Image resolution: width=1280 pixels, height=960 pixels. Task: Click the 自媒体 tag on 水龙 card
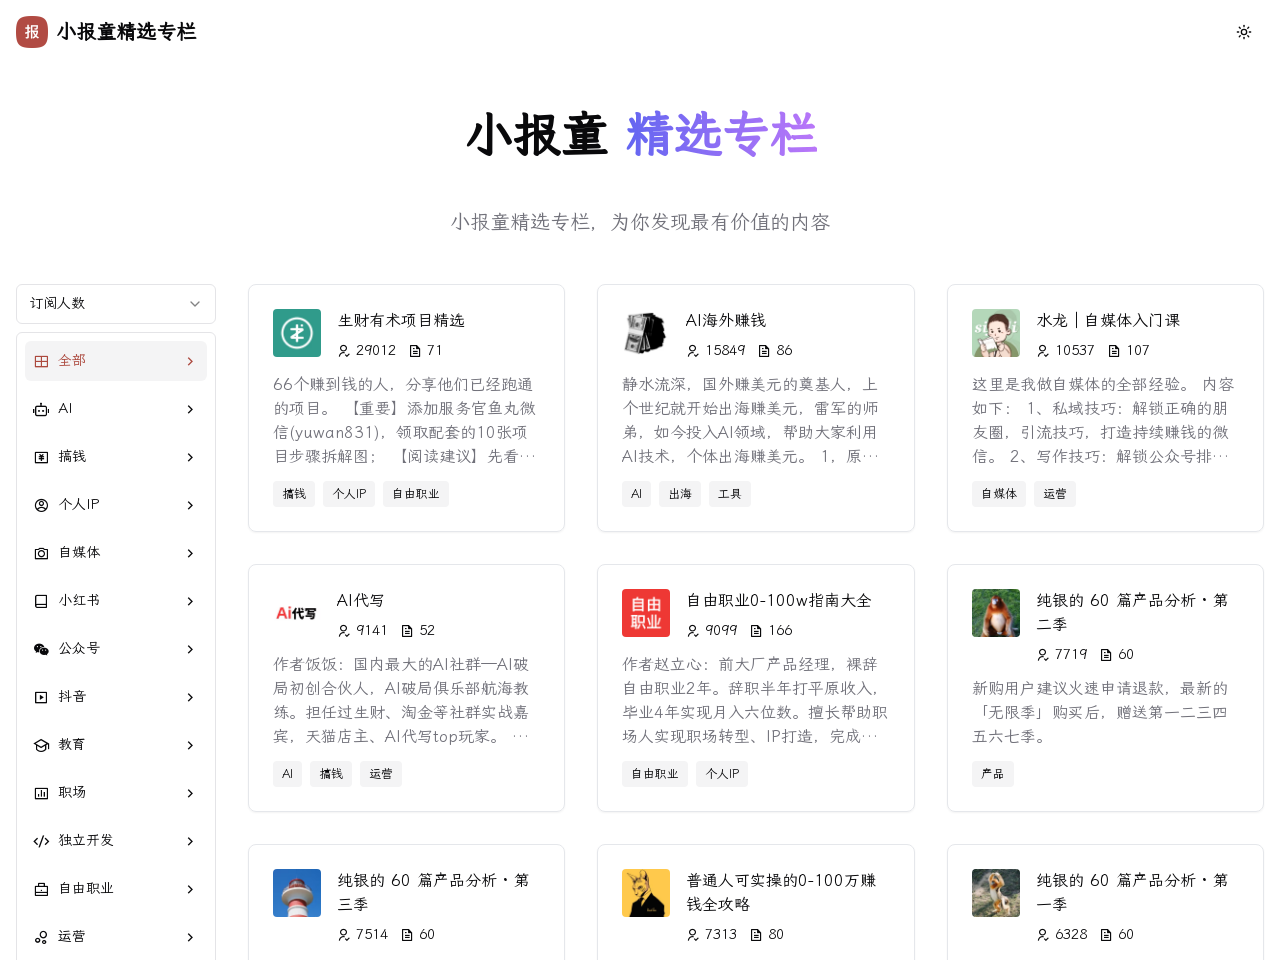(999, 494)
